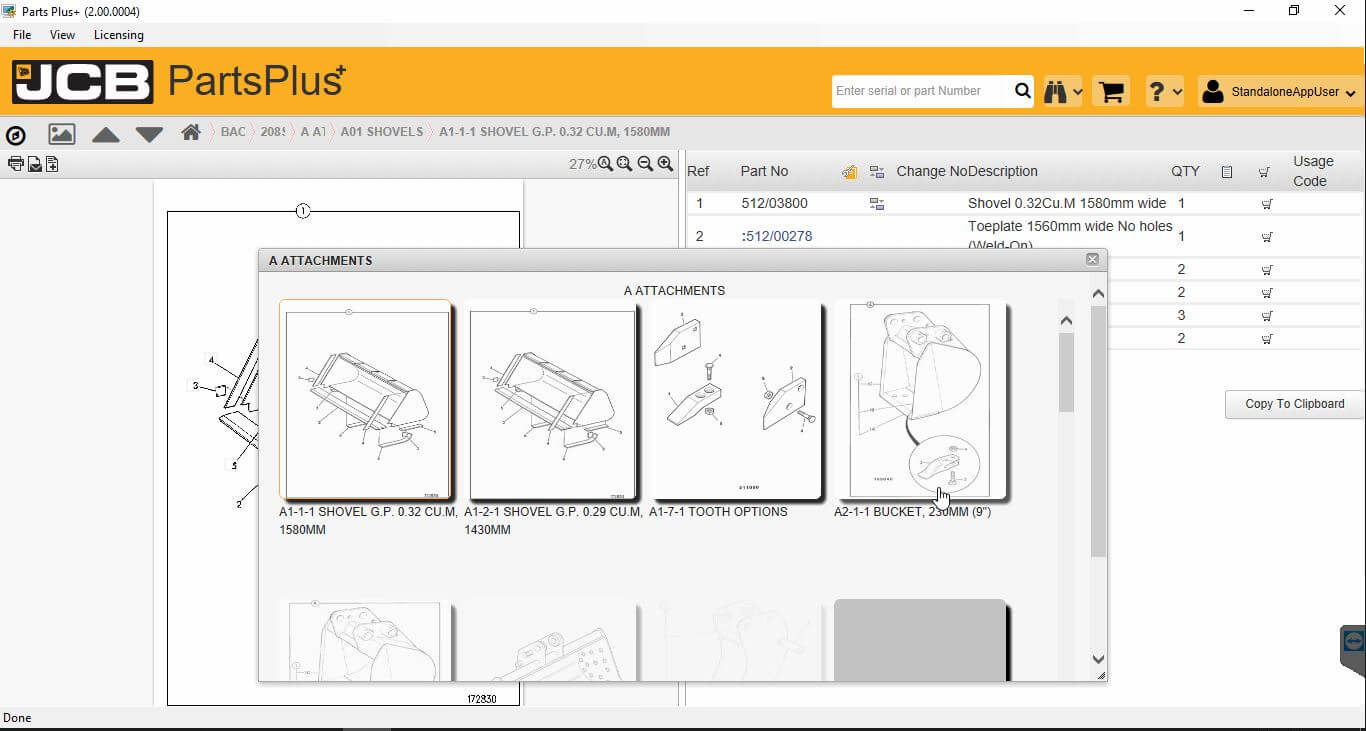Click the print icon above the diagram
Image resolution: width=1366 pixels, height=731 pixels.
tap(15, 164)
